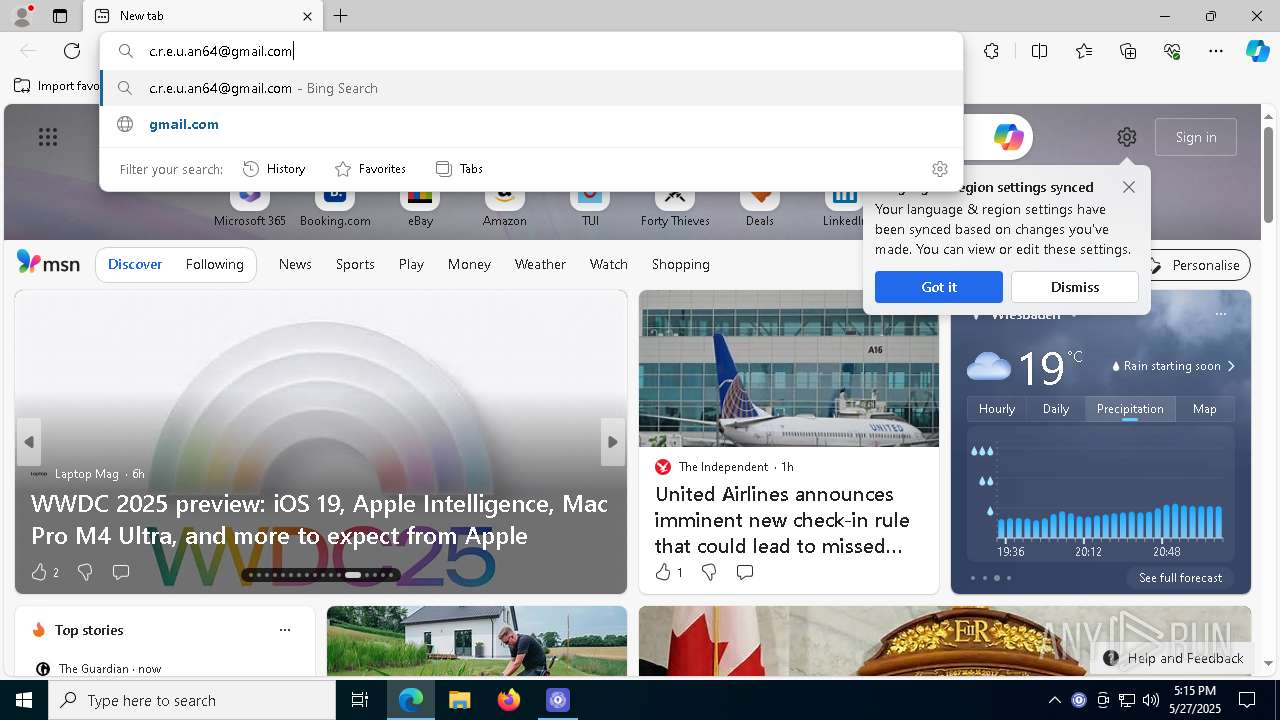
Task: Open Top stories more options
Action: click(285, 630)
